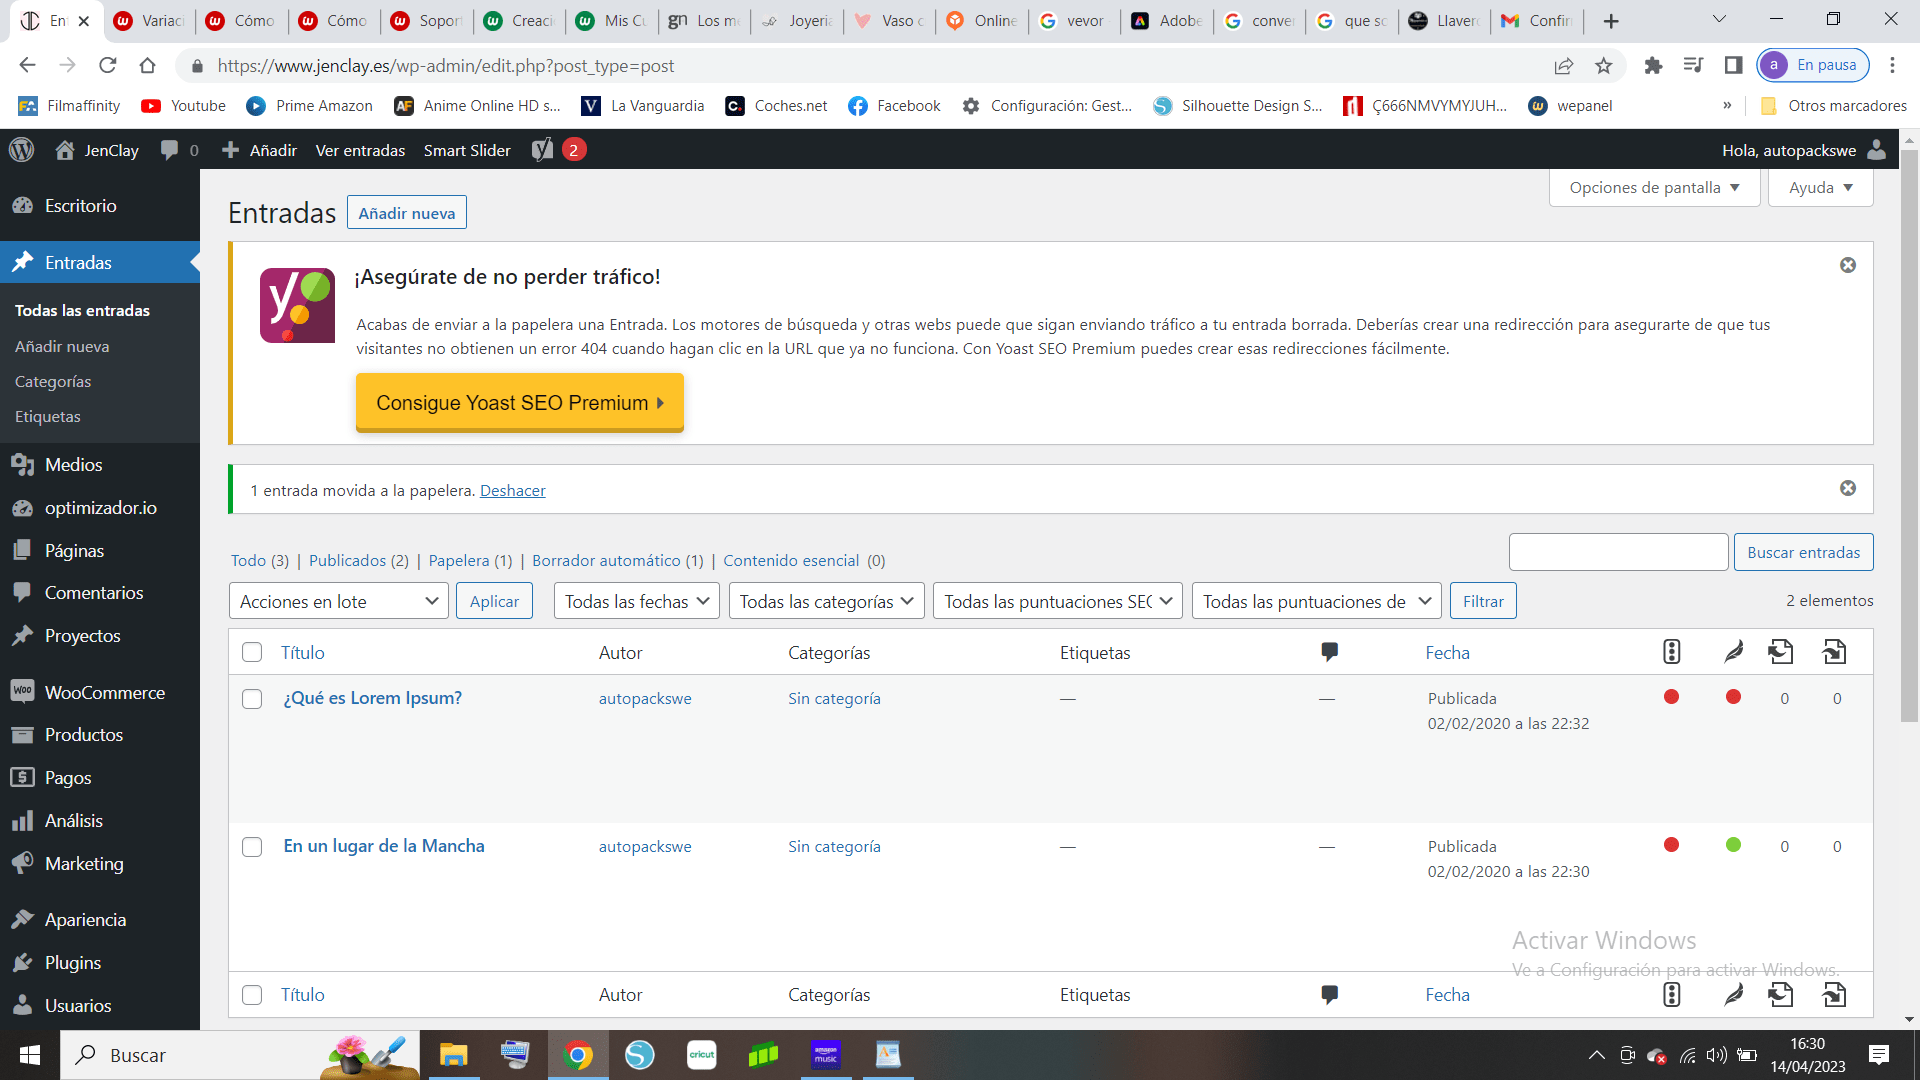
Task: Click the 'Añadir nueva' button beside Entradas
Action: 407,212
